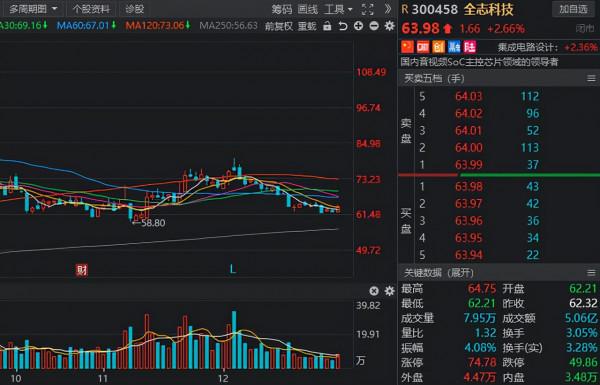Open the 个股资料 tab
The height and width of the screenshot is (385, 600).
[x=91, y=9]
